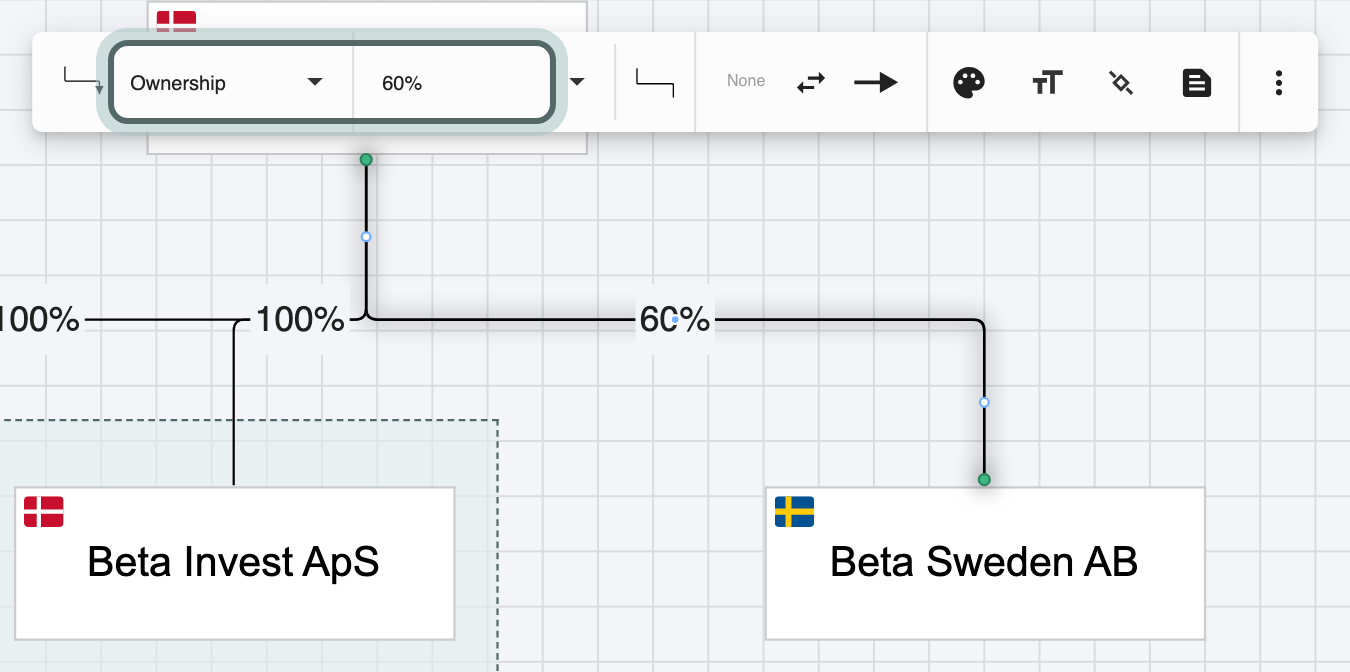Click the midpoint handle on the upper vertical segment

click(x=366, y=237)
